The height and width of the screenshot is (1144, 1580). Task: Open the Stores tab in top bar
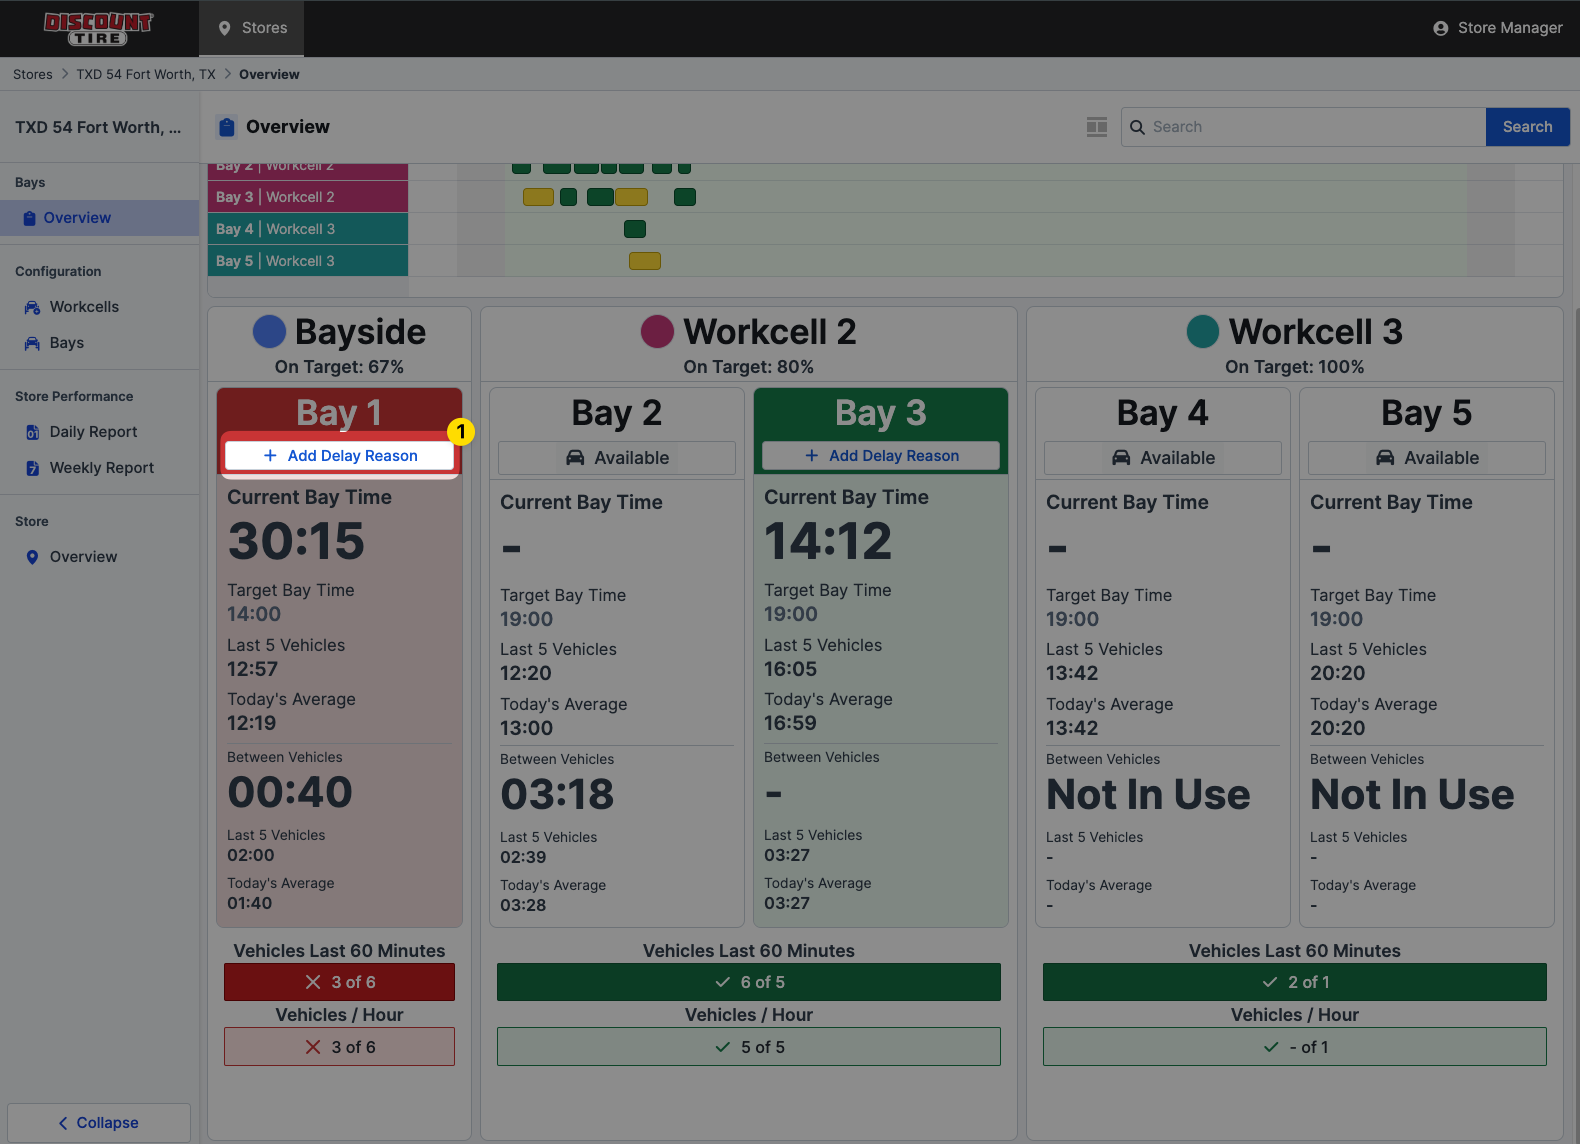click(x=252, y=28)
